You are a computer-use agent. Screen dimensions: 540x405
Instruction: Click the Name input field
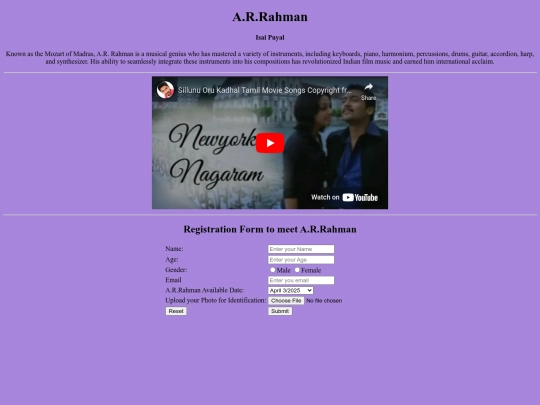pyautogui.click(x=301, y=249)
